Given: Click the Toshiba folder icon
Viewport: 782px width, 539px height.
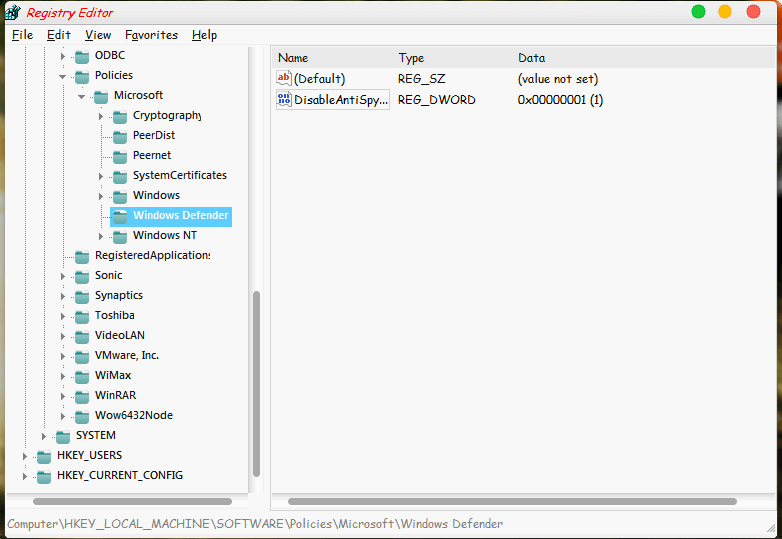Looking at the screenshot, I should 82,317.
